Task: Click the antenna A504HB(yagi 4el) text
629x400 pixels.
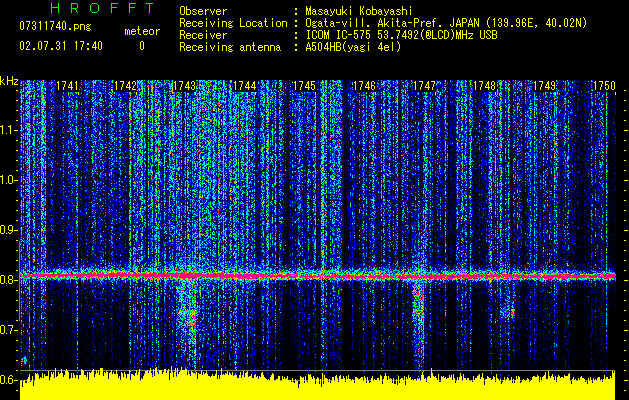Action: click(x=353, y=47)
